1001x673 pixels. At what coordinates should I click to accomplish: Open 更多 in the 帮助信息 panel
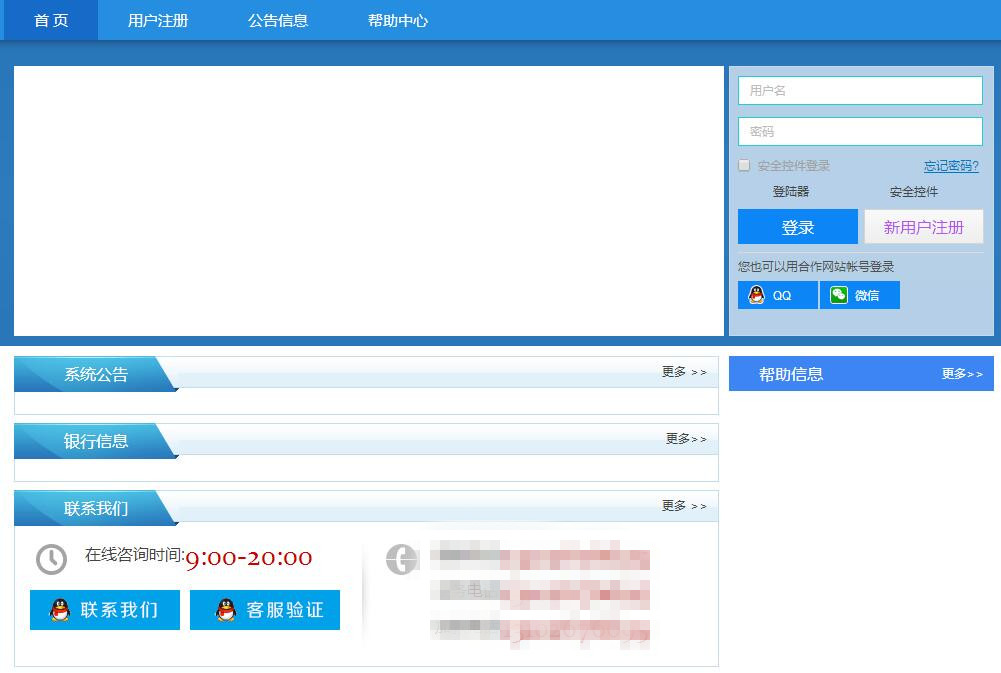click(962, 374)
